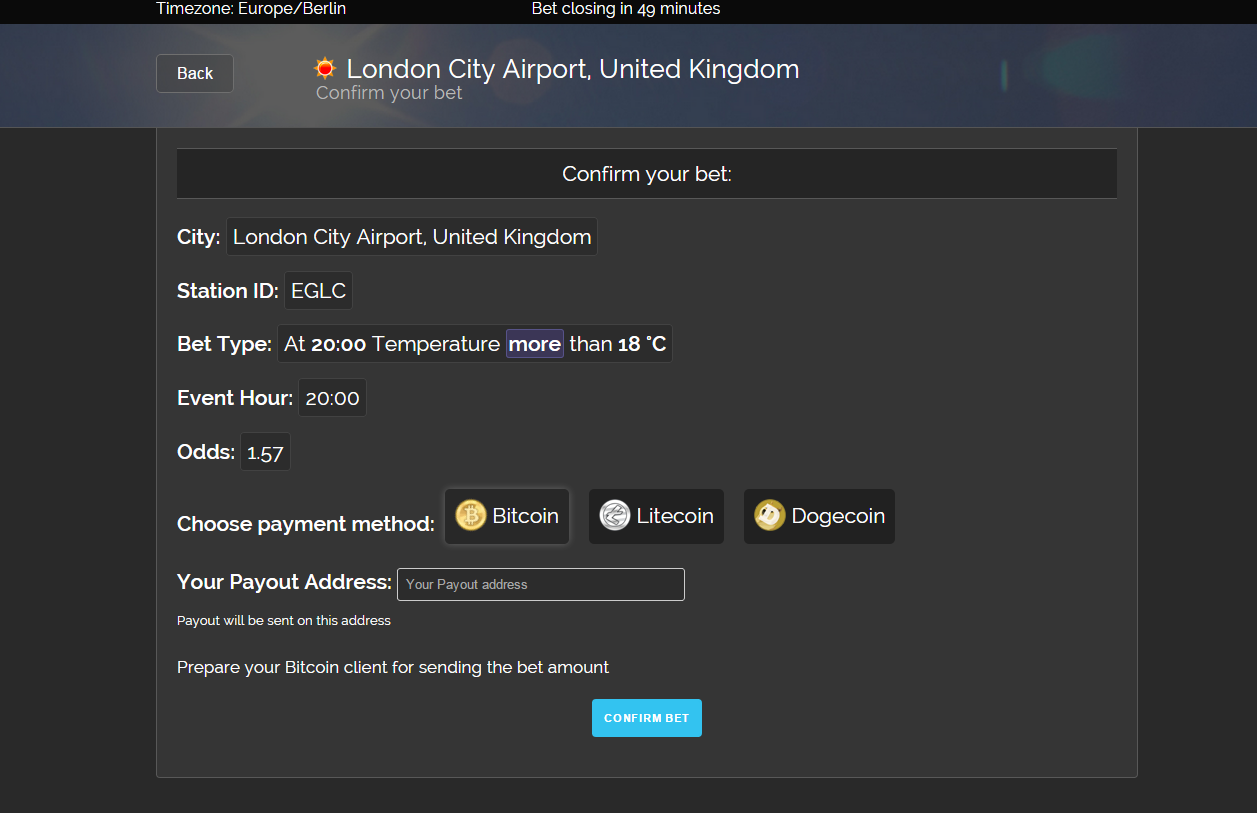
Task: Click the 'Confirm your bet:' section header
Action: click(x=647, y=174)
